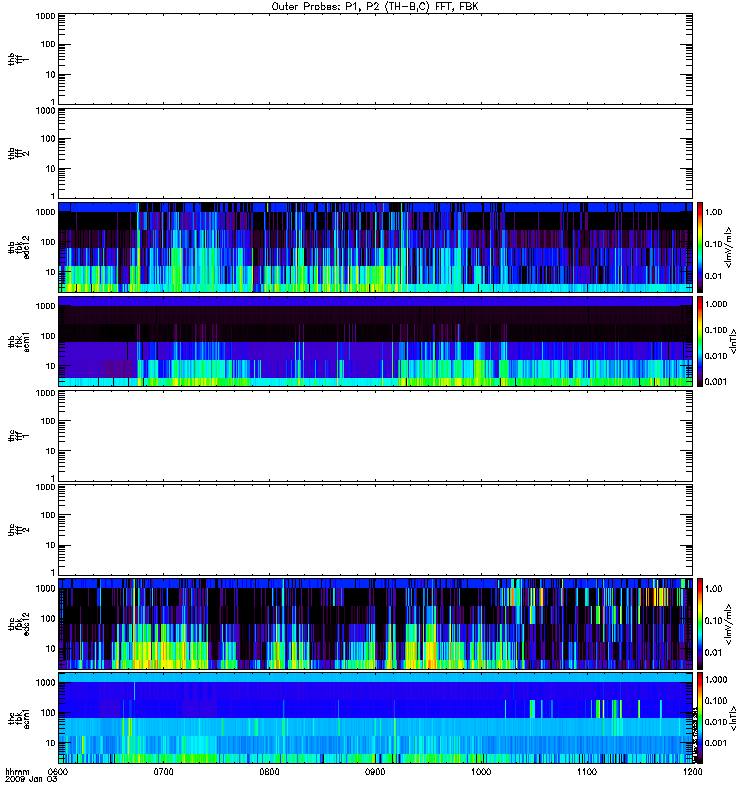The image size is (750, 800).
Task: Click the 'thc fbk edc12' y-axis title
Action: point(19,623)
